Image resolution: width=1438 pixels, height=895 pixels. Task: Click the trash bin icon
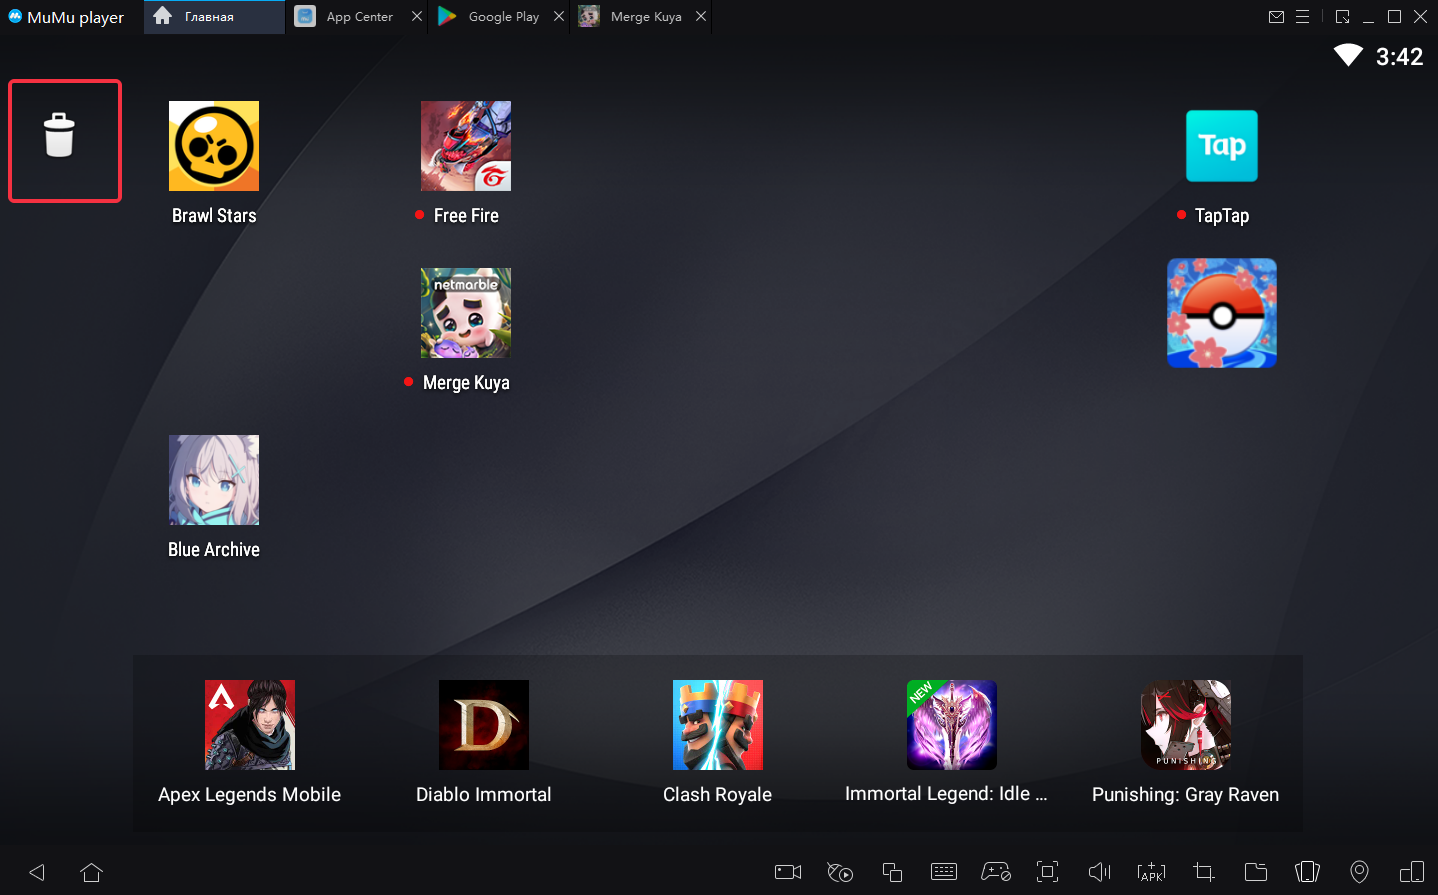tap(59, 135)
